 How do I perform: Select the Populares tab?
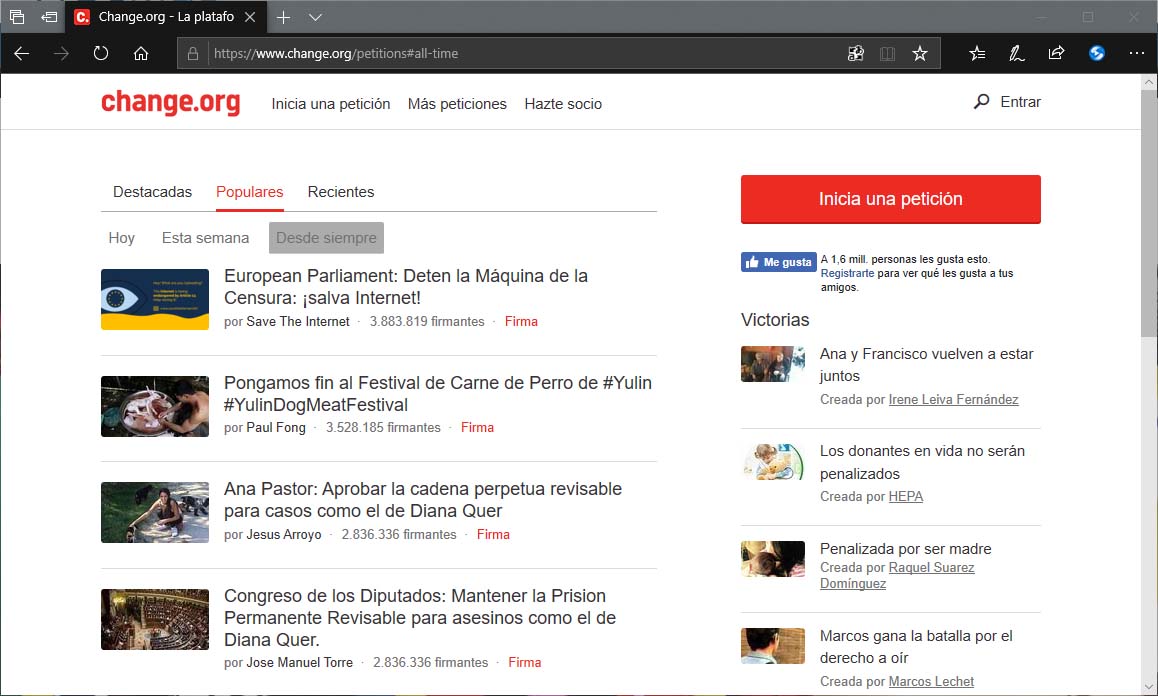click(250, 192)
